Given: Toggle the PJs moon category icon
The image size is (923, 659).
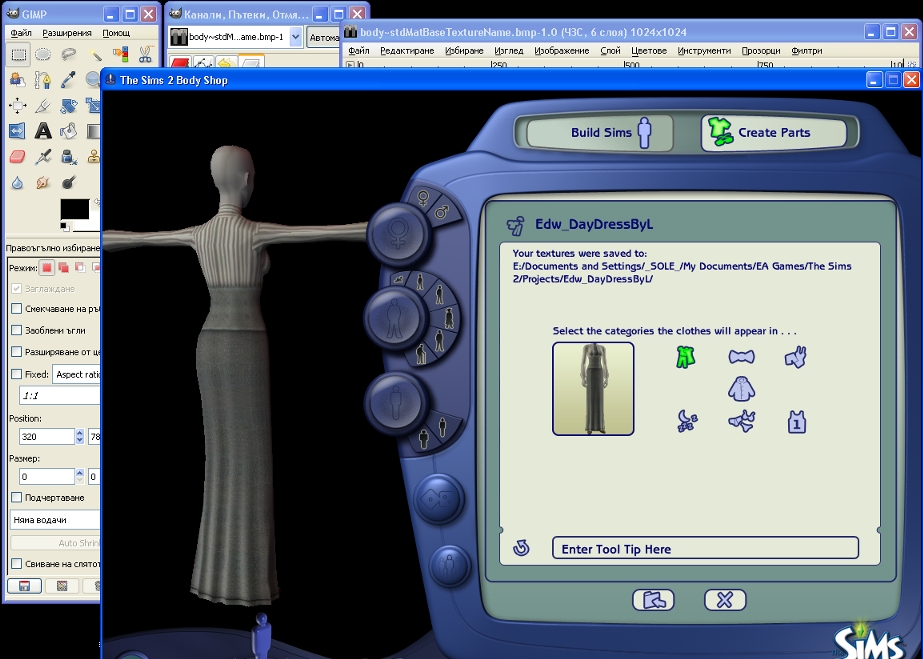Looking at the screenshot, I should 686,421.
